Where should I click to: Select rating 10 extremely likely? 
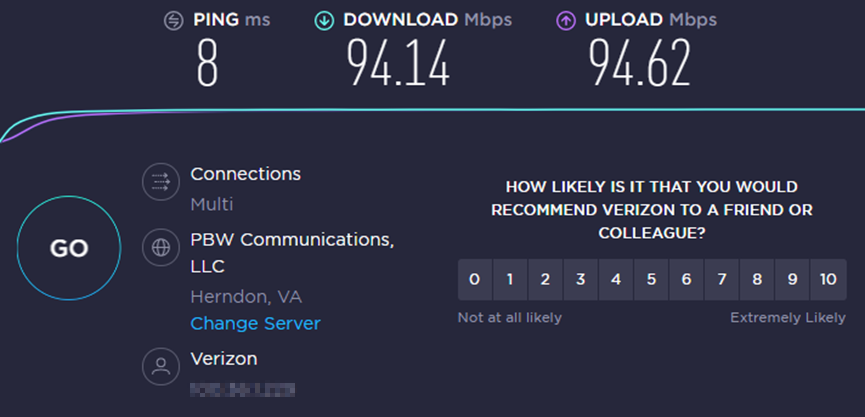coord(828,280)
